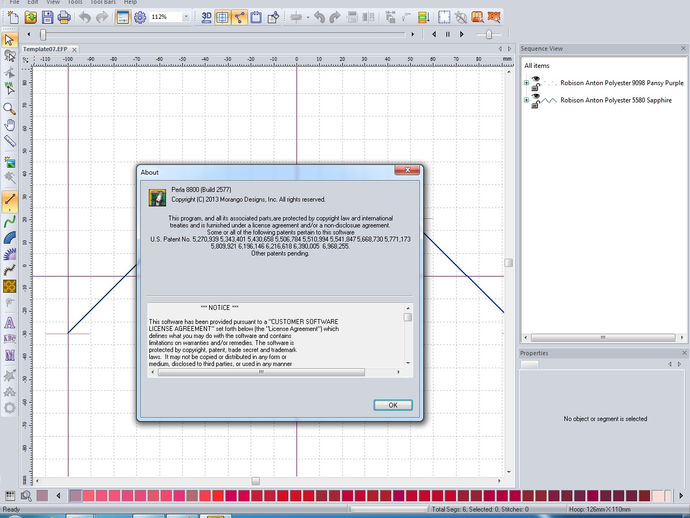This screenshot has height=518, width=690.
Task: Select the green curve stitch tool
Action: point(9,220)
